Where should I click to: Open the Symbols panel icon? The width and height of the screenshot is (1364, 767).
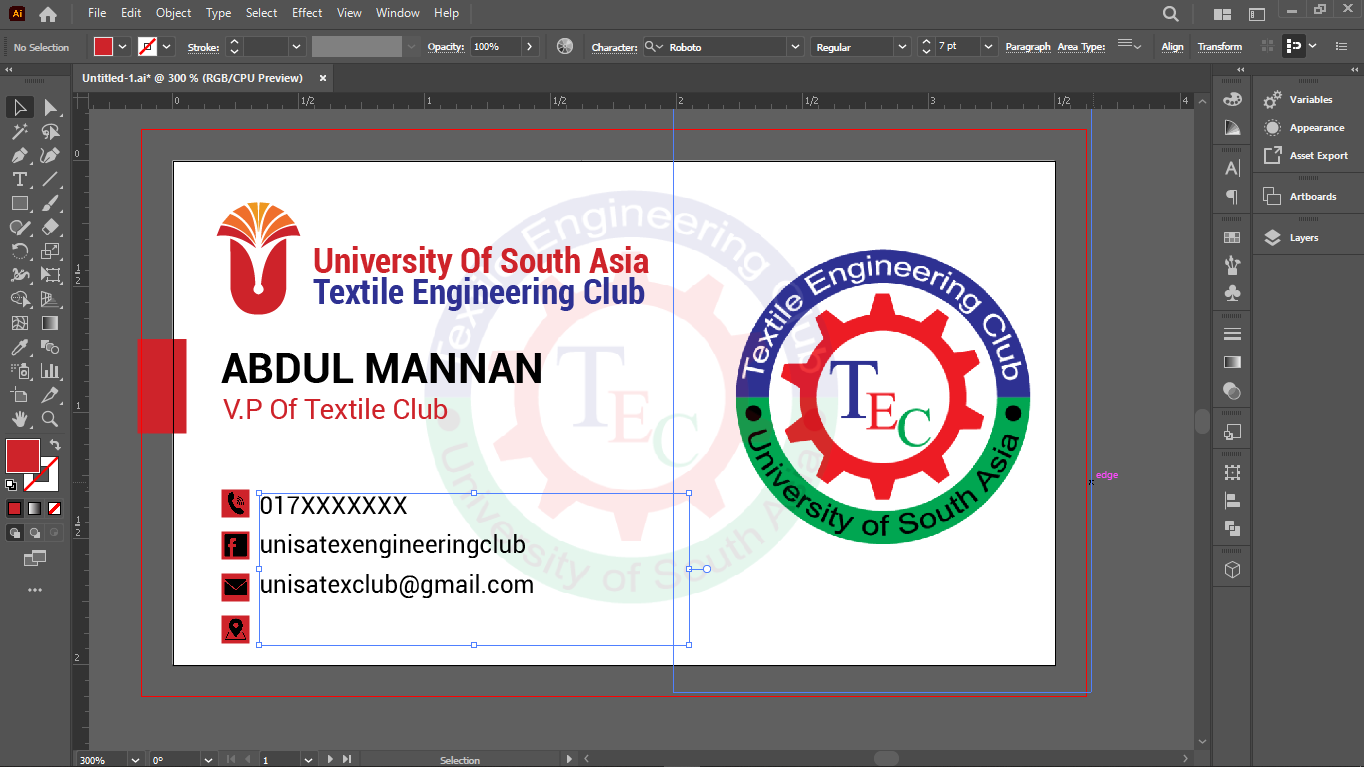point(1232,293)
